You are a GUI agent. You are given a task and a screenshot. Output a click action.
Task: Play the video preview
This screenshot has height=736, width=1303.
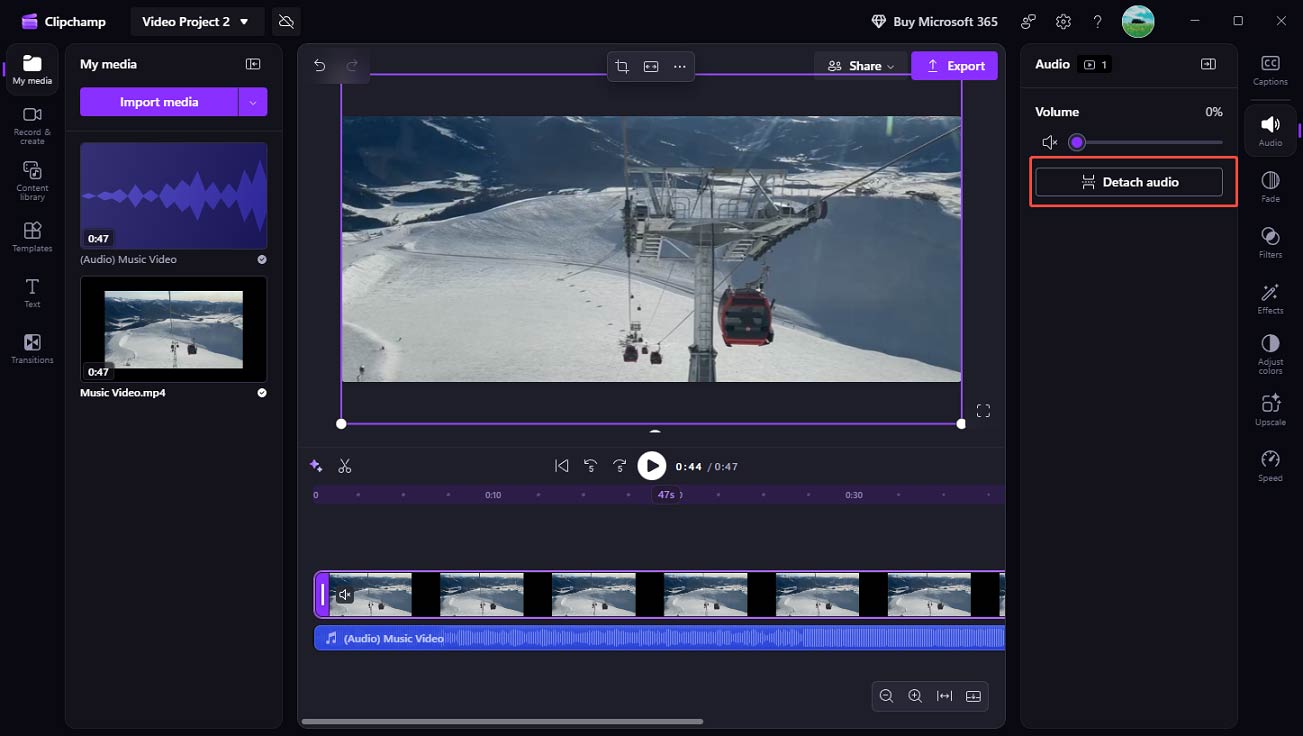tap(651, 466)
